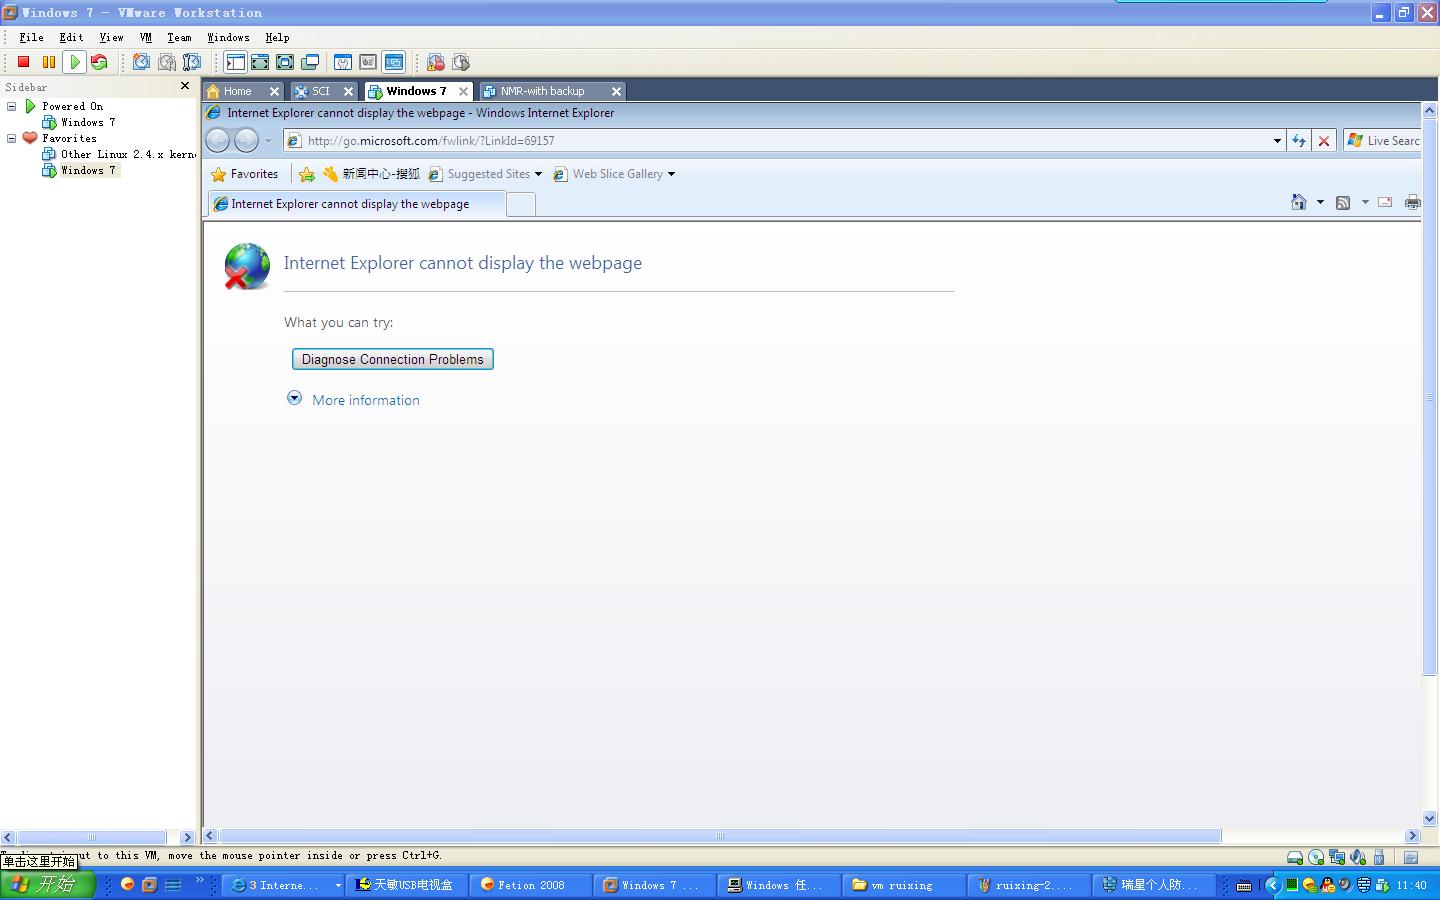
Task: Open the summary view wrench toolbar icon
Action: click(x=343, y=62)
